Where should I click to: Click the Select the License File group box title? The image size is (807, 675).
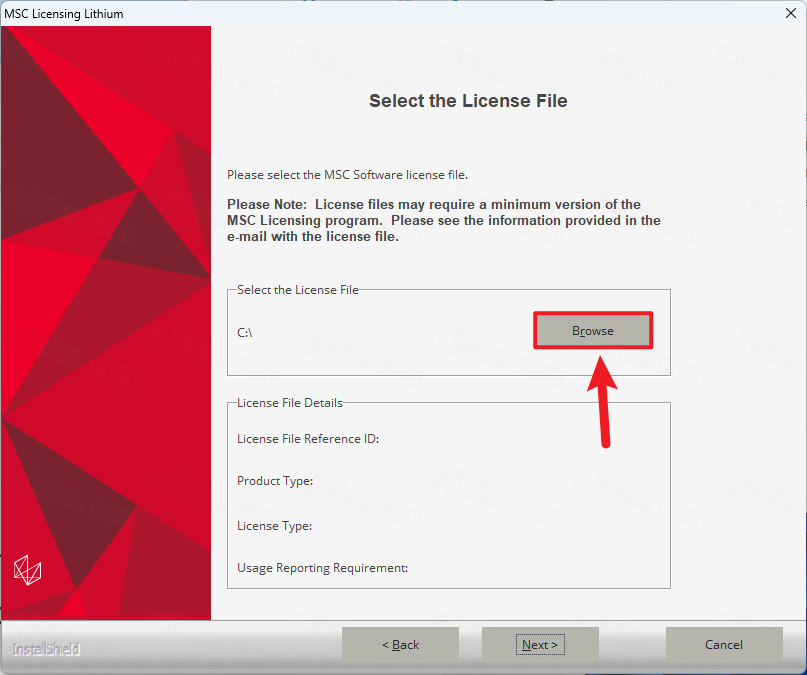click(297, 290)
